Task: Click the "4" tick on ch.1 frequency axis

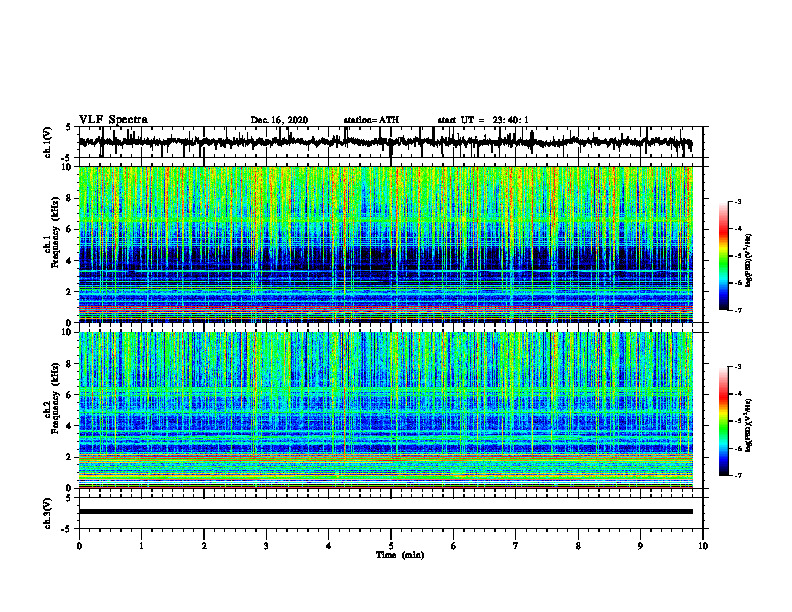Action: point(70,261)
